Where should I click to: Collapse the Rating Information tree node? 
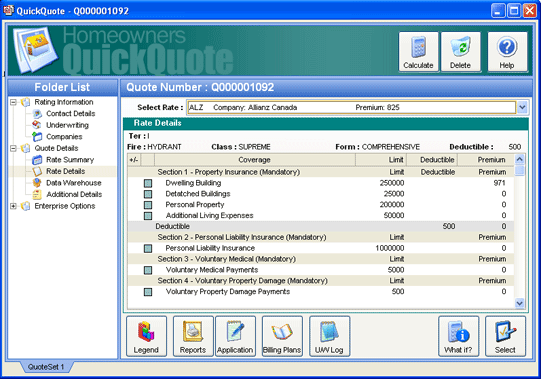pos(13,102)
